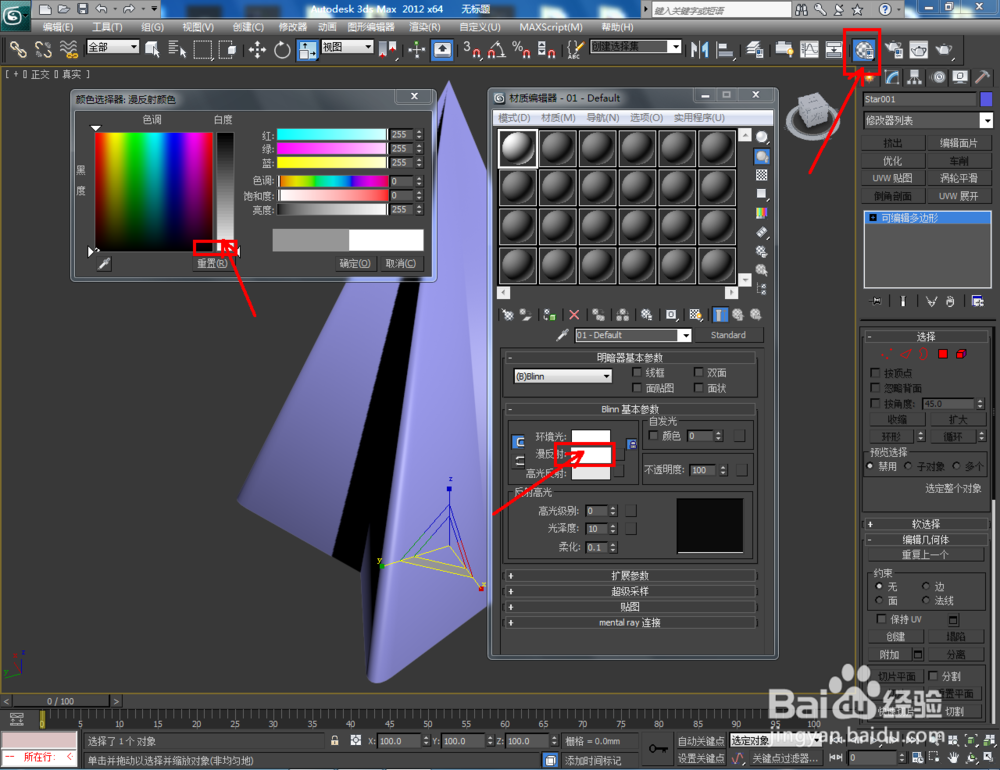Open the 全部 selection filter dropdown

pos(113,47)
